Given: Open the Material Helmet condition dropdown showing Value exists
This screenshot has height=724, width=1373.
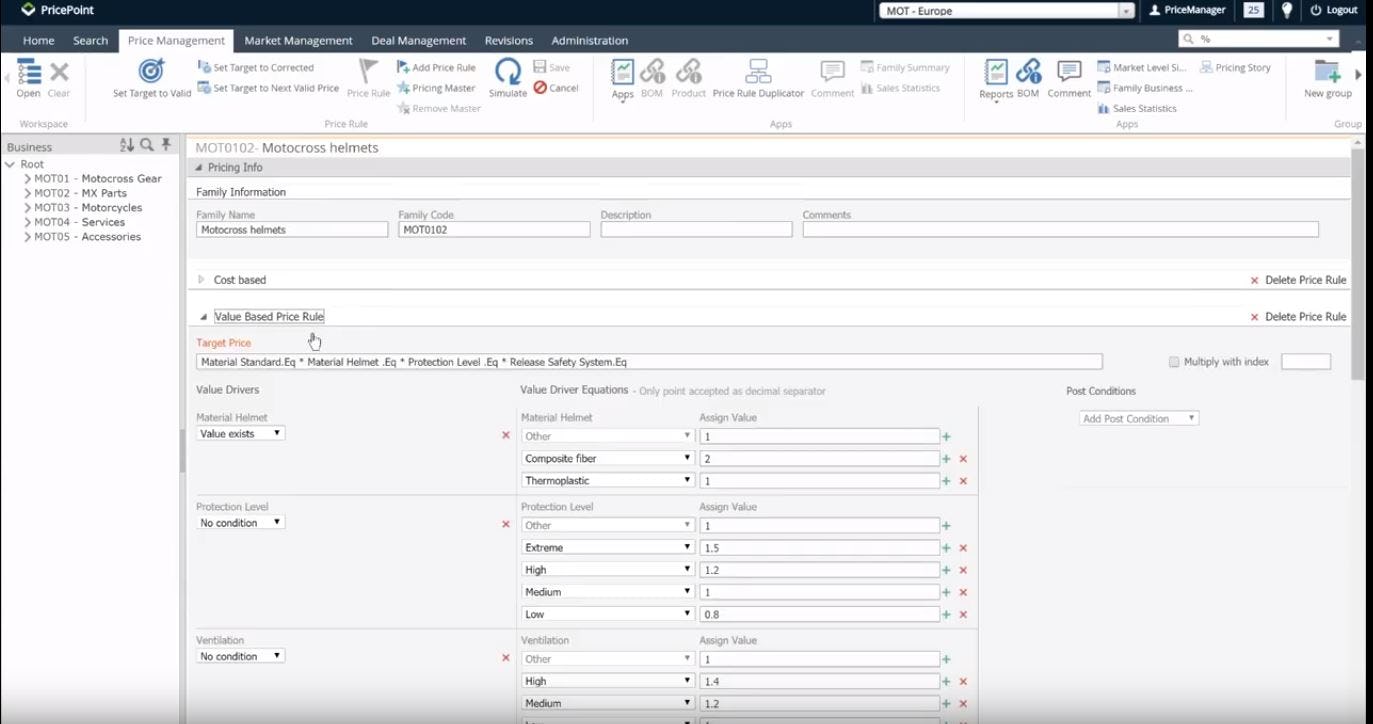Looking at the screenshot, I should (240, 433).
